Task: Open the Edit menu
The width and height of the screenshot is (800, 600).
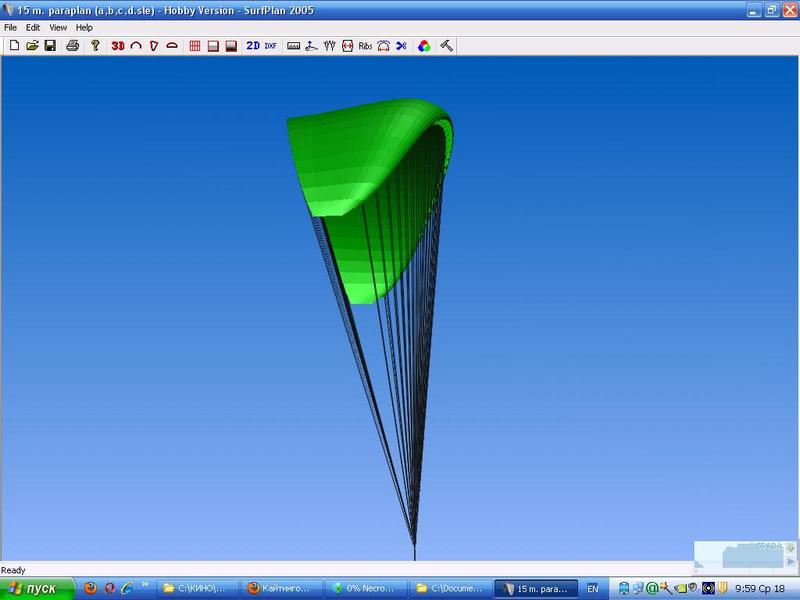Action: [33, 28]
